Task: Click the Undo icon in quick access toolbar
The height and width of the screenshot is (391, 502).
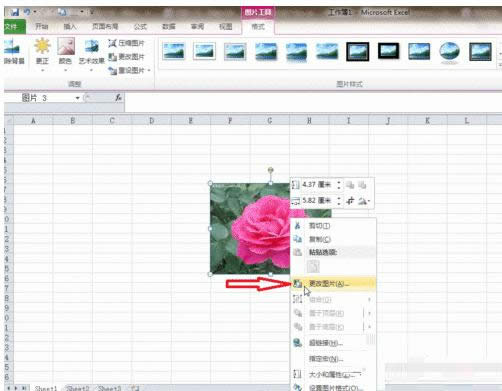Action: click(x=27, y=13)
